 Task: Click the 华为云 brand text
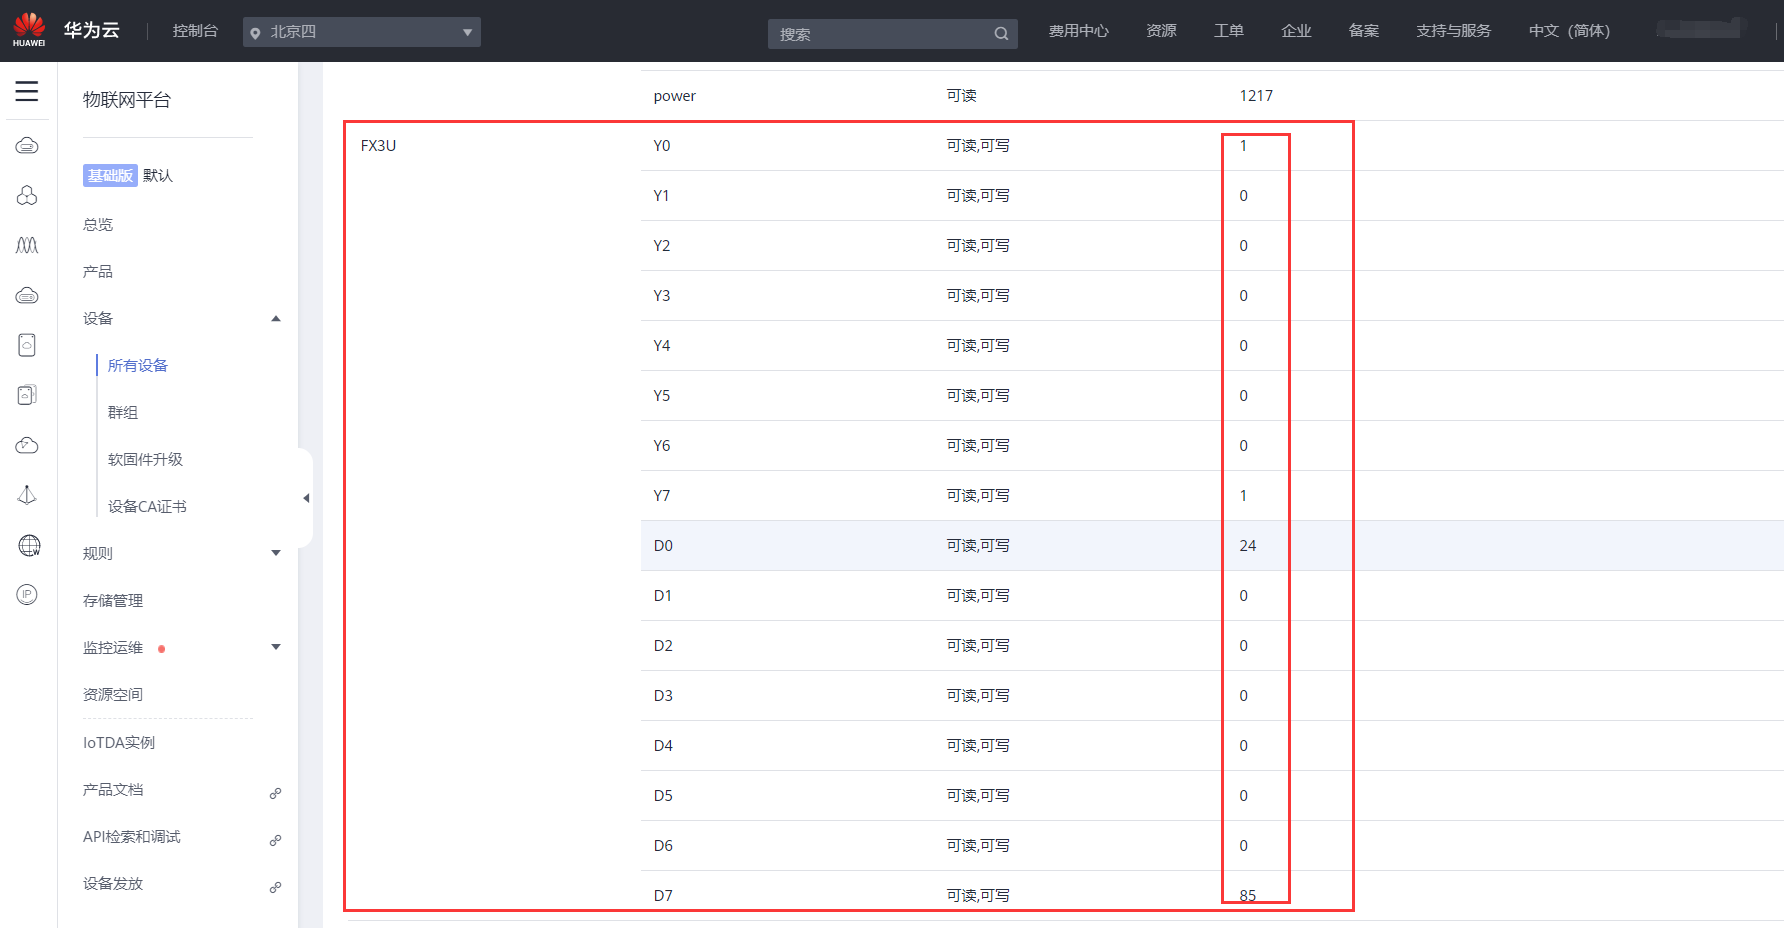pos(92,30)
